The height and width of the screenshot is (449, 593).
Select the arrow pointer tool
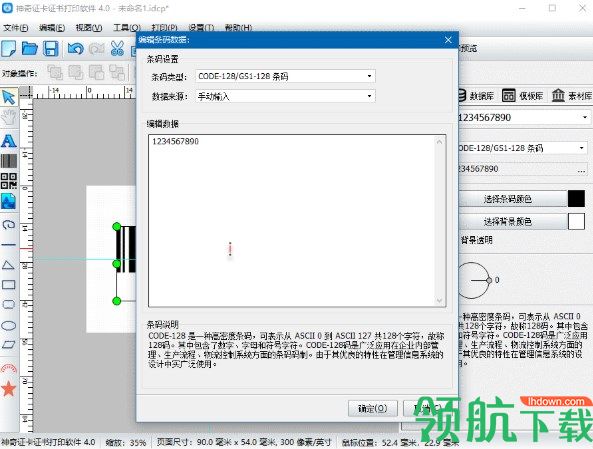point(9,97)
